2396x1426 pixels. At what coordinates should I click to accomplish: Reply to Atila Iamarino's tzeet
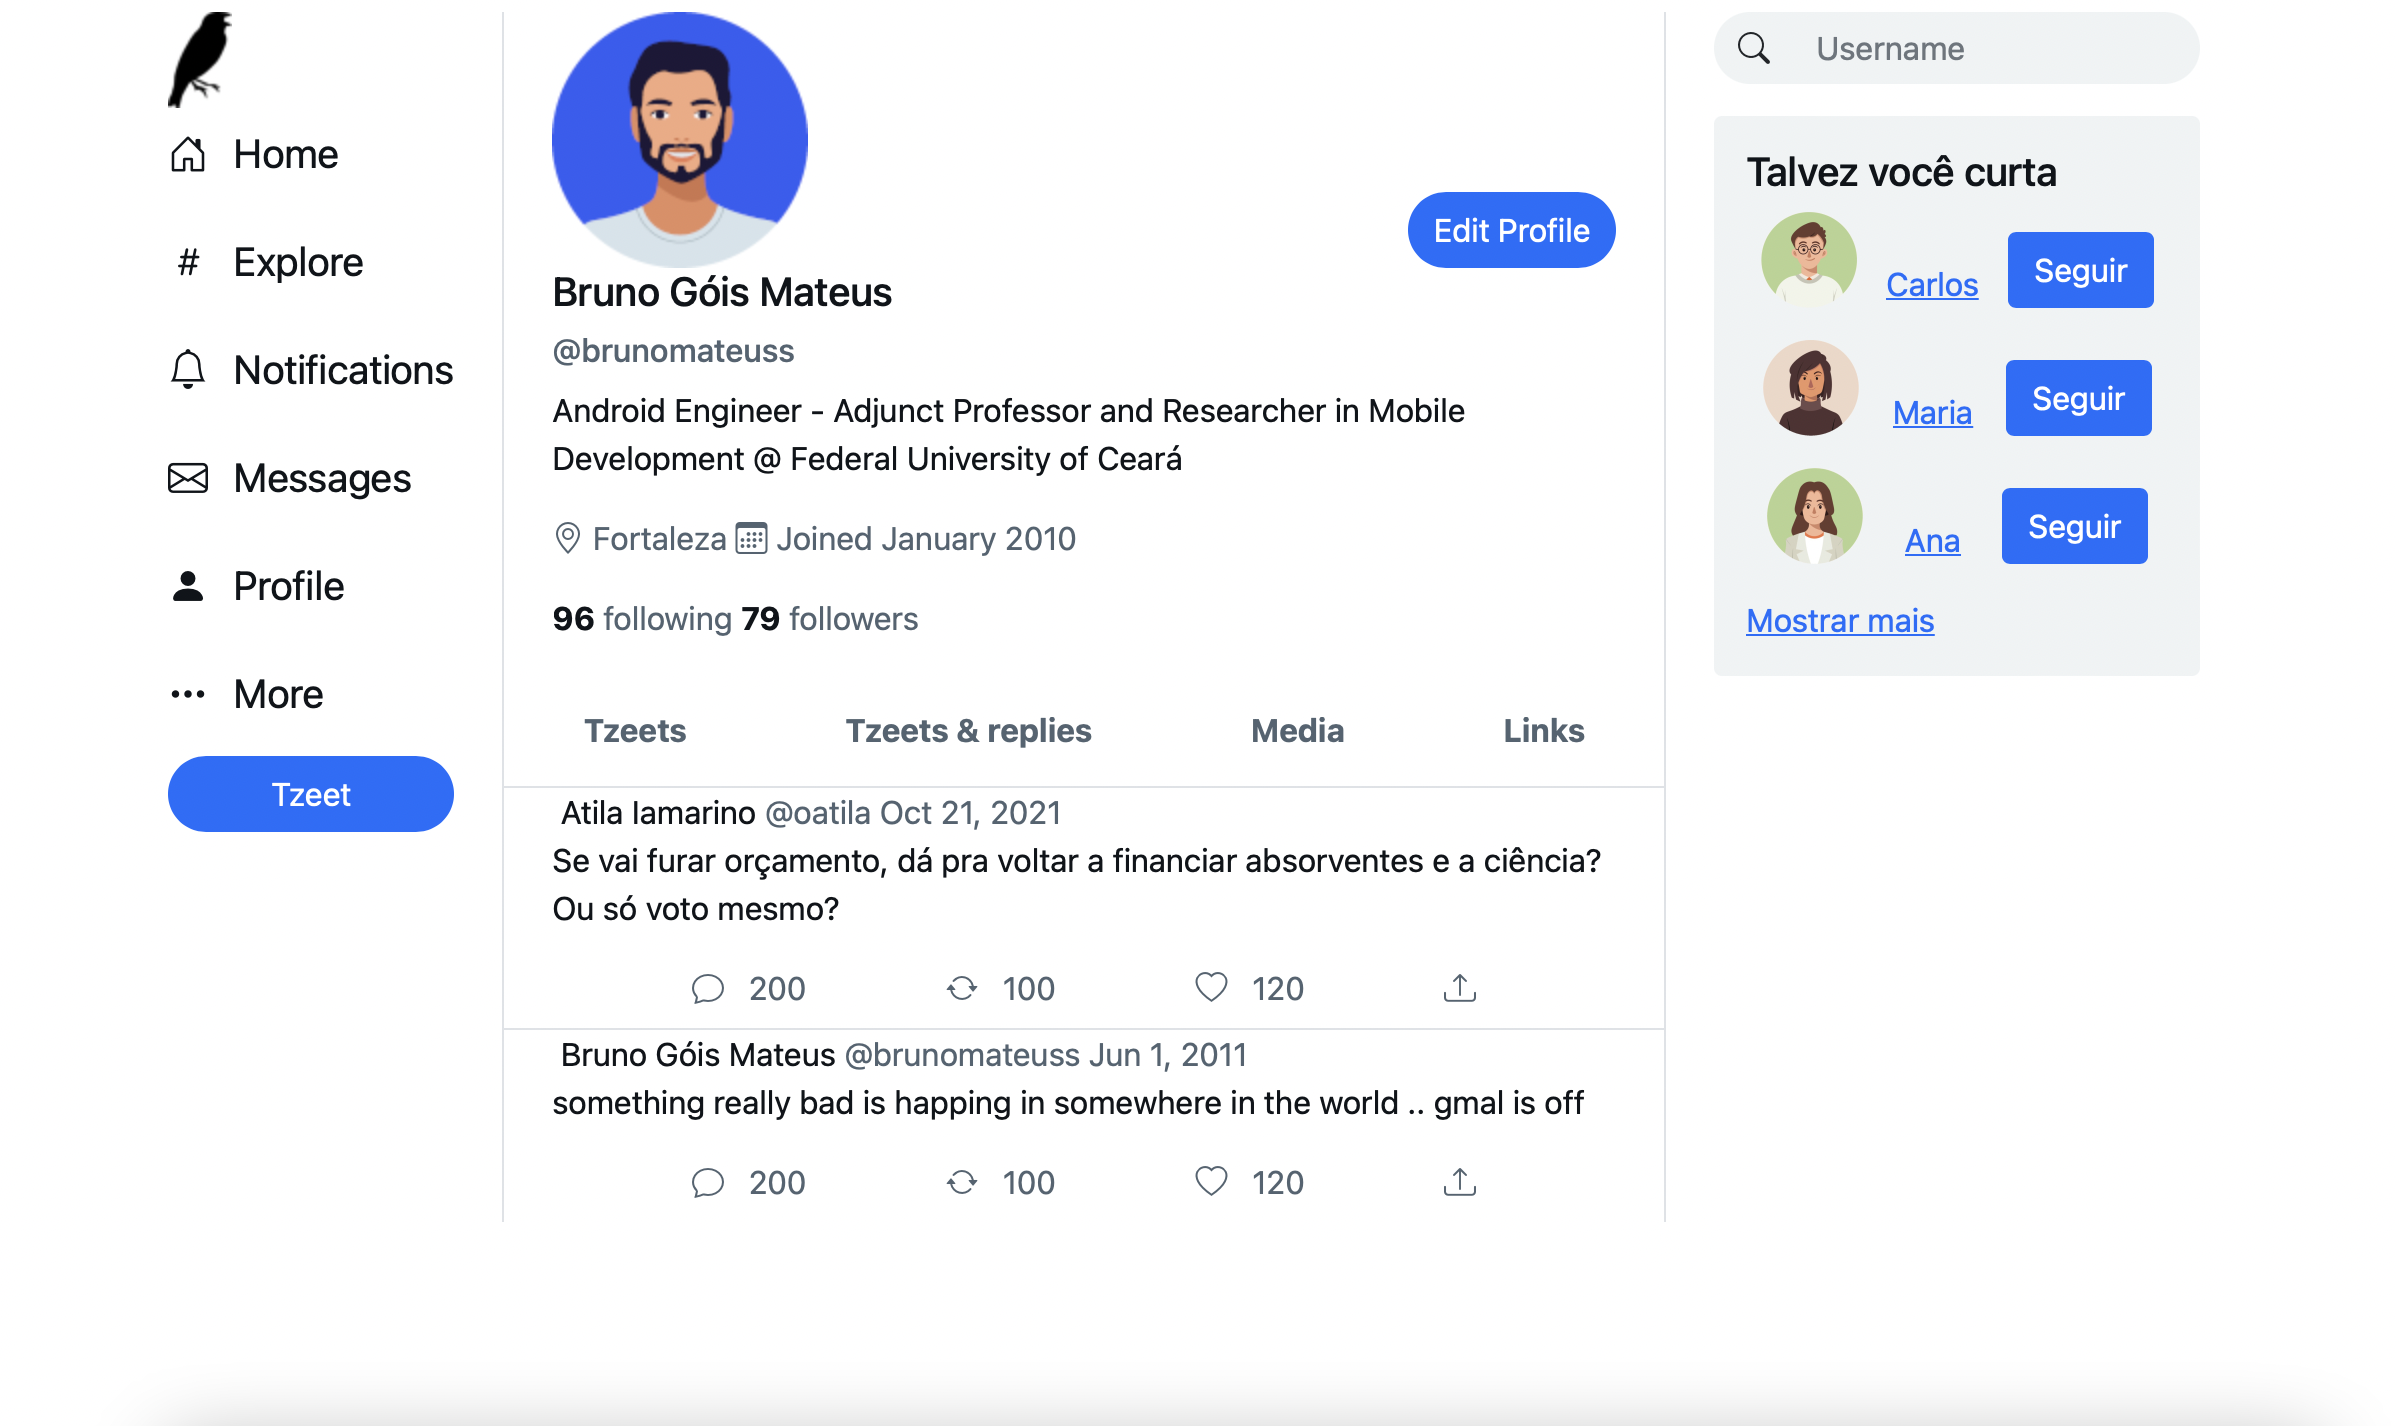709,988
